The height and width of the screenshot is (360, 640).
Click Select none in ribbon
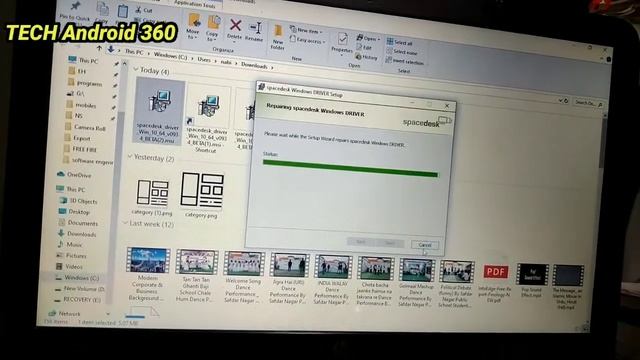pos(402,52)
